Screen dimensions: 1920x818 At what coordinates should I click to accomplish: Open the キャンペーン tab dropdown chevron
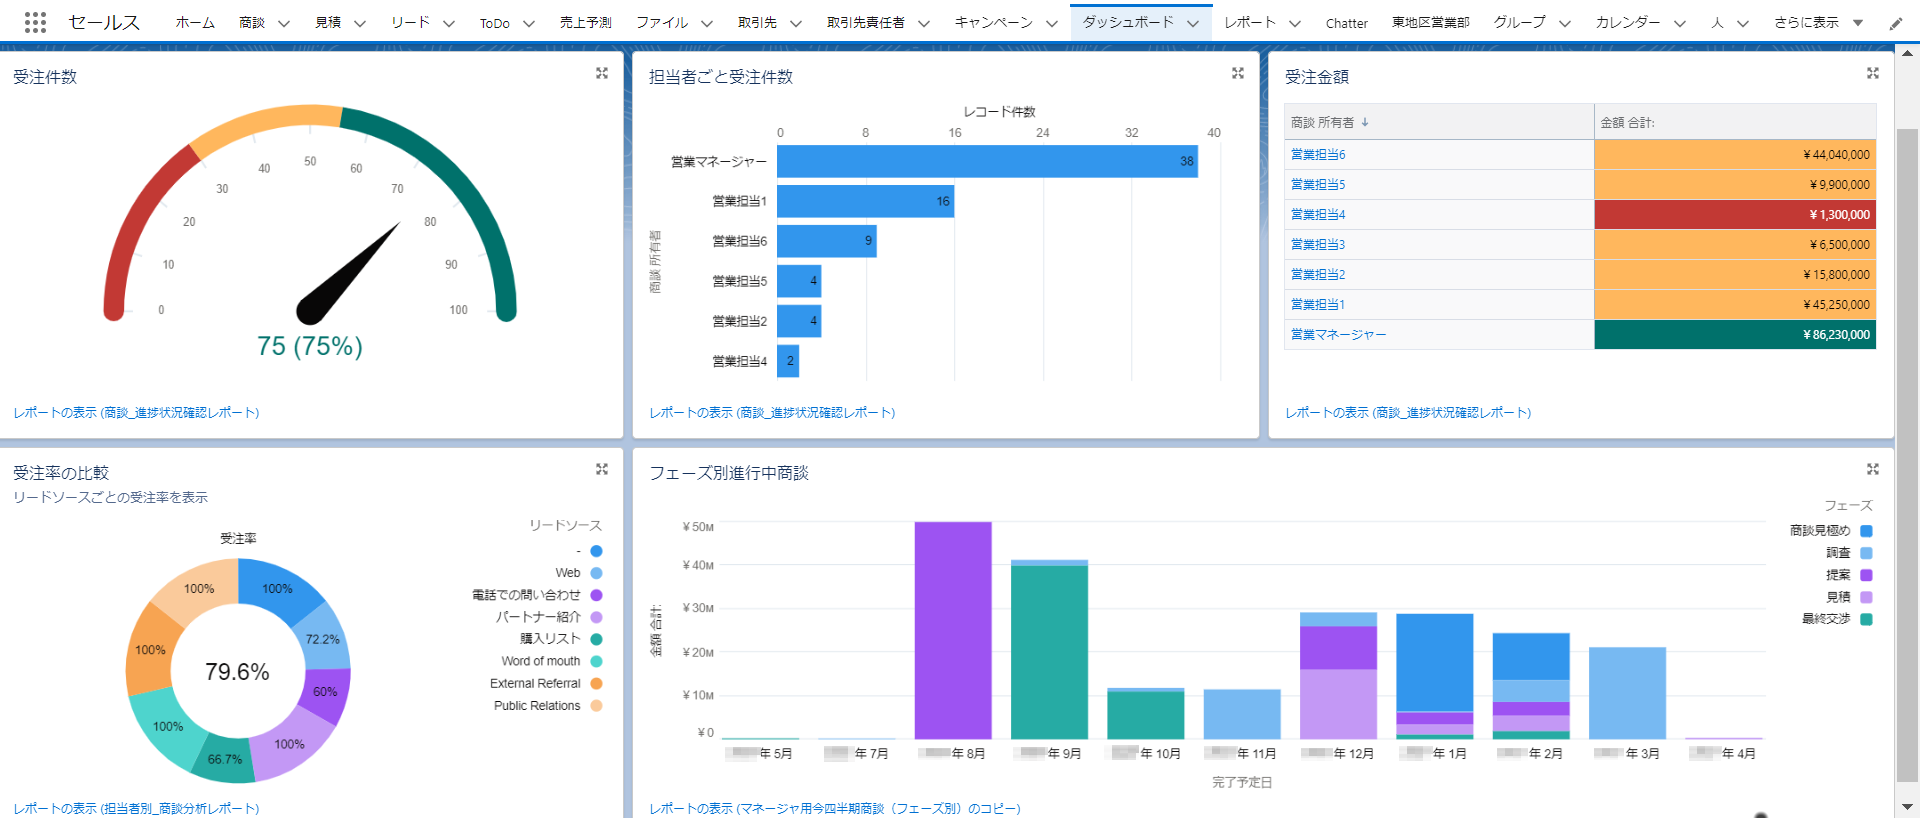pos(1051,23)
